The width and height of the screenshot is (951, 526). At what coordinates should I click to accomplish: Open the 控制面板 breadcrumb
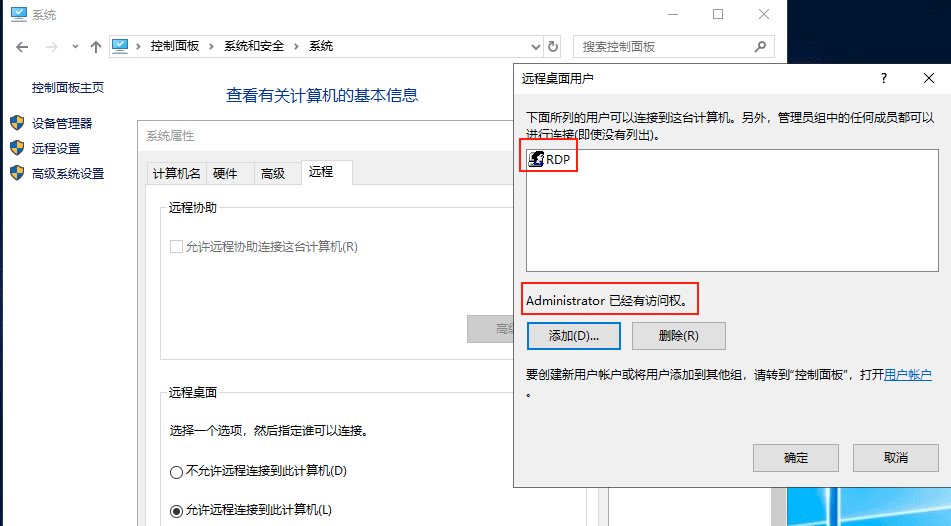[175, 46]
